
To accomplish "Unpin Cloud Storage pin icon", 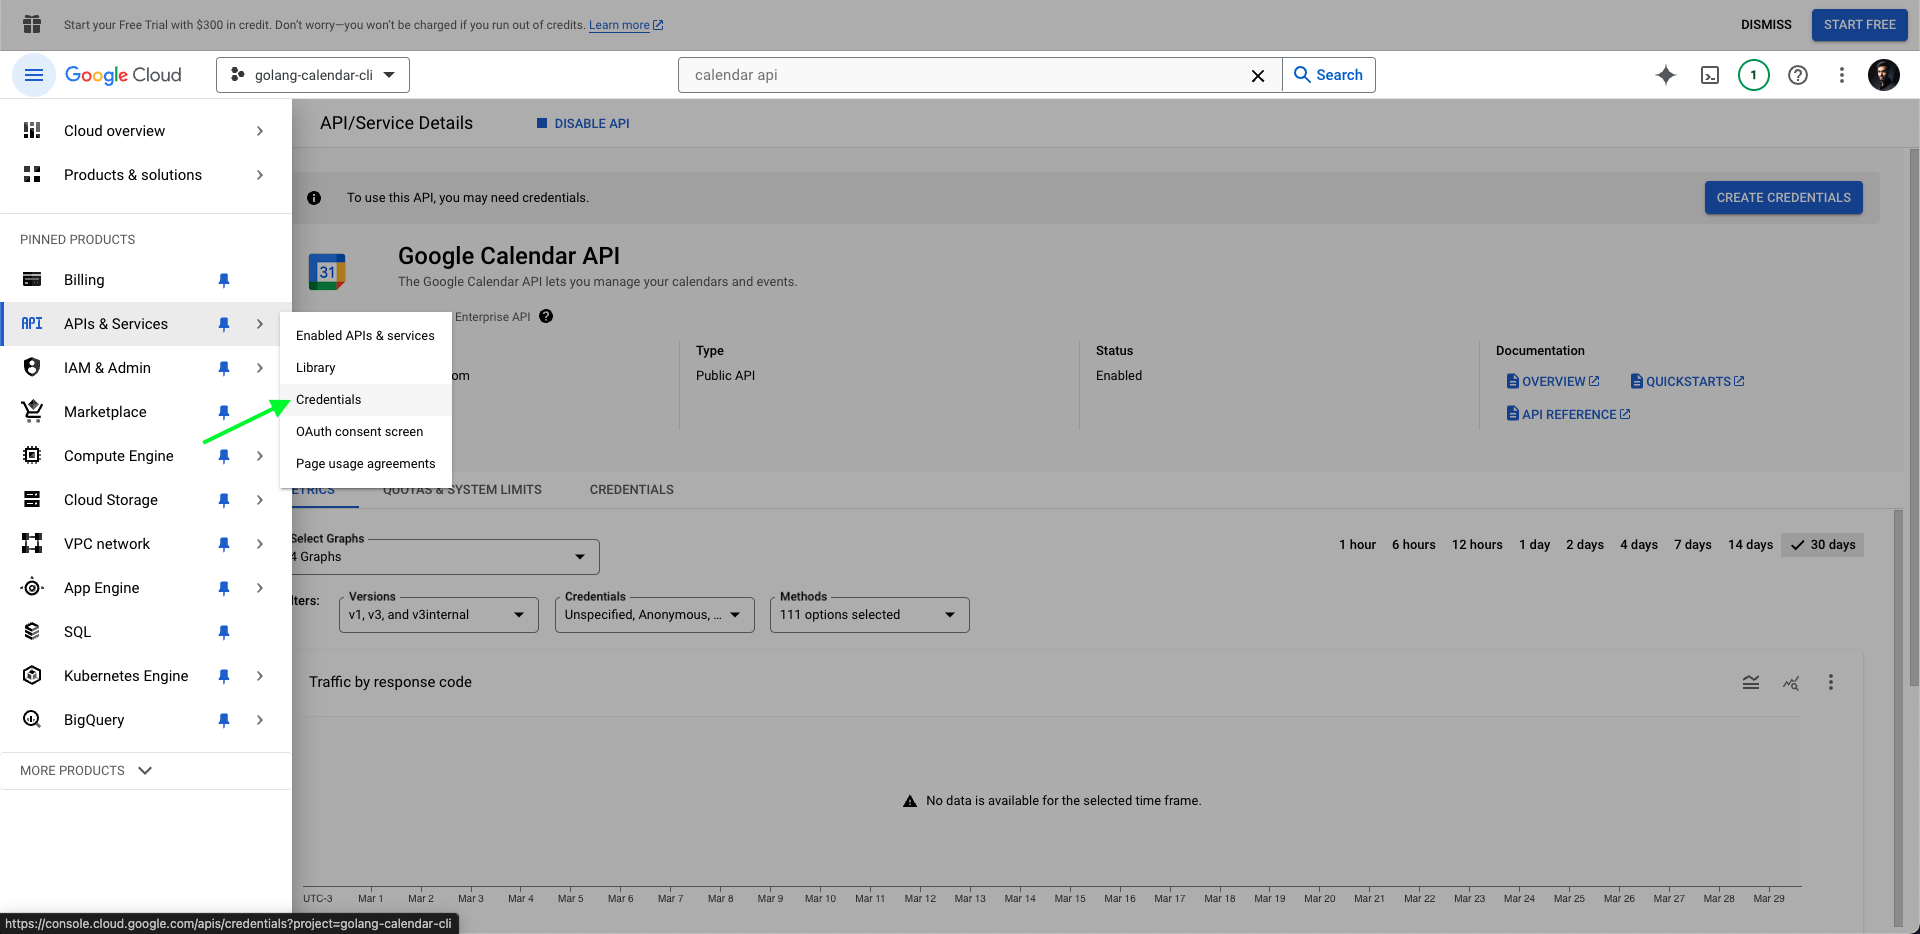I will (x=224, y=500).
